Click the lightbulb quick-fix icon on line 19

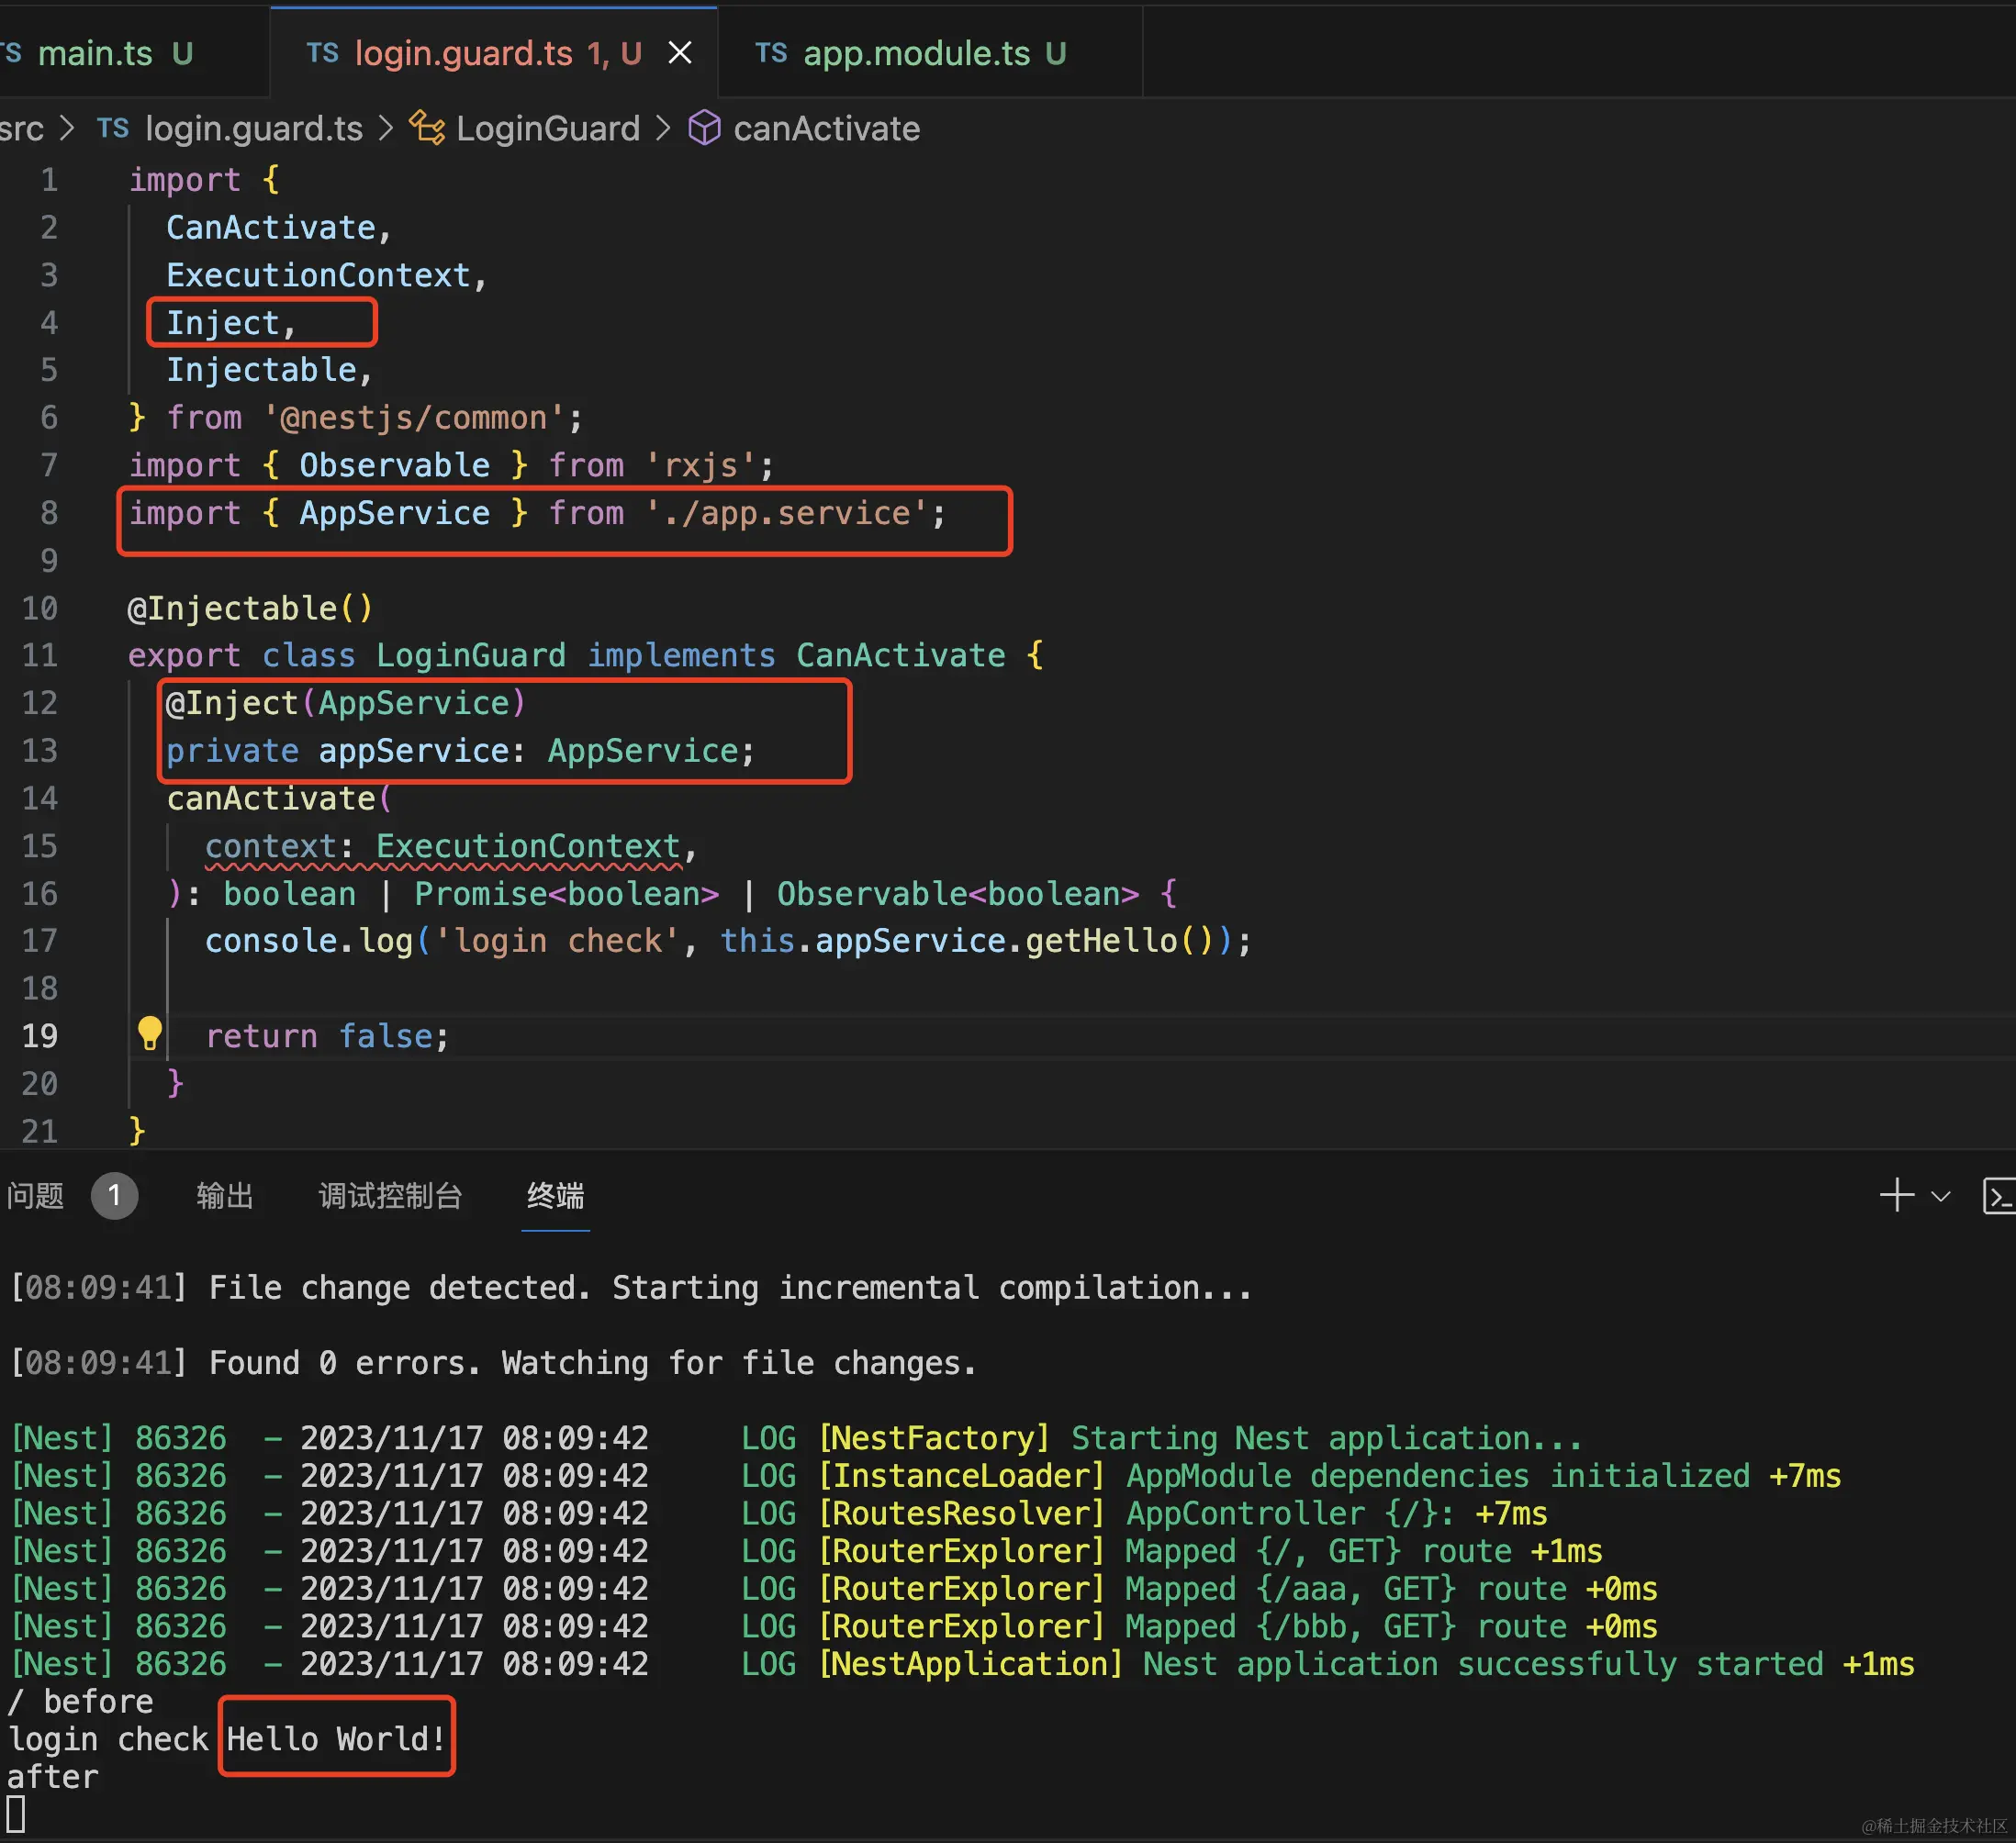coord(150,1033)
